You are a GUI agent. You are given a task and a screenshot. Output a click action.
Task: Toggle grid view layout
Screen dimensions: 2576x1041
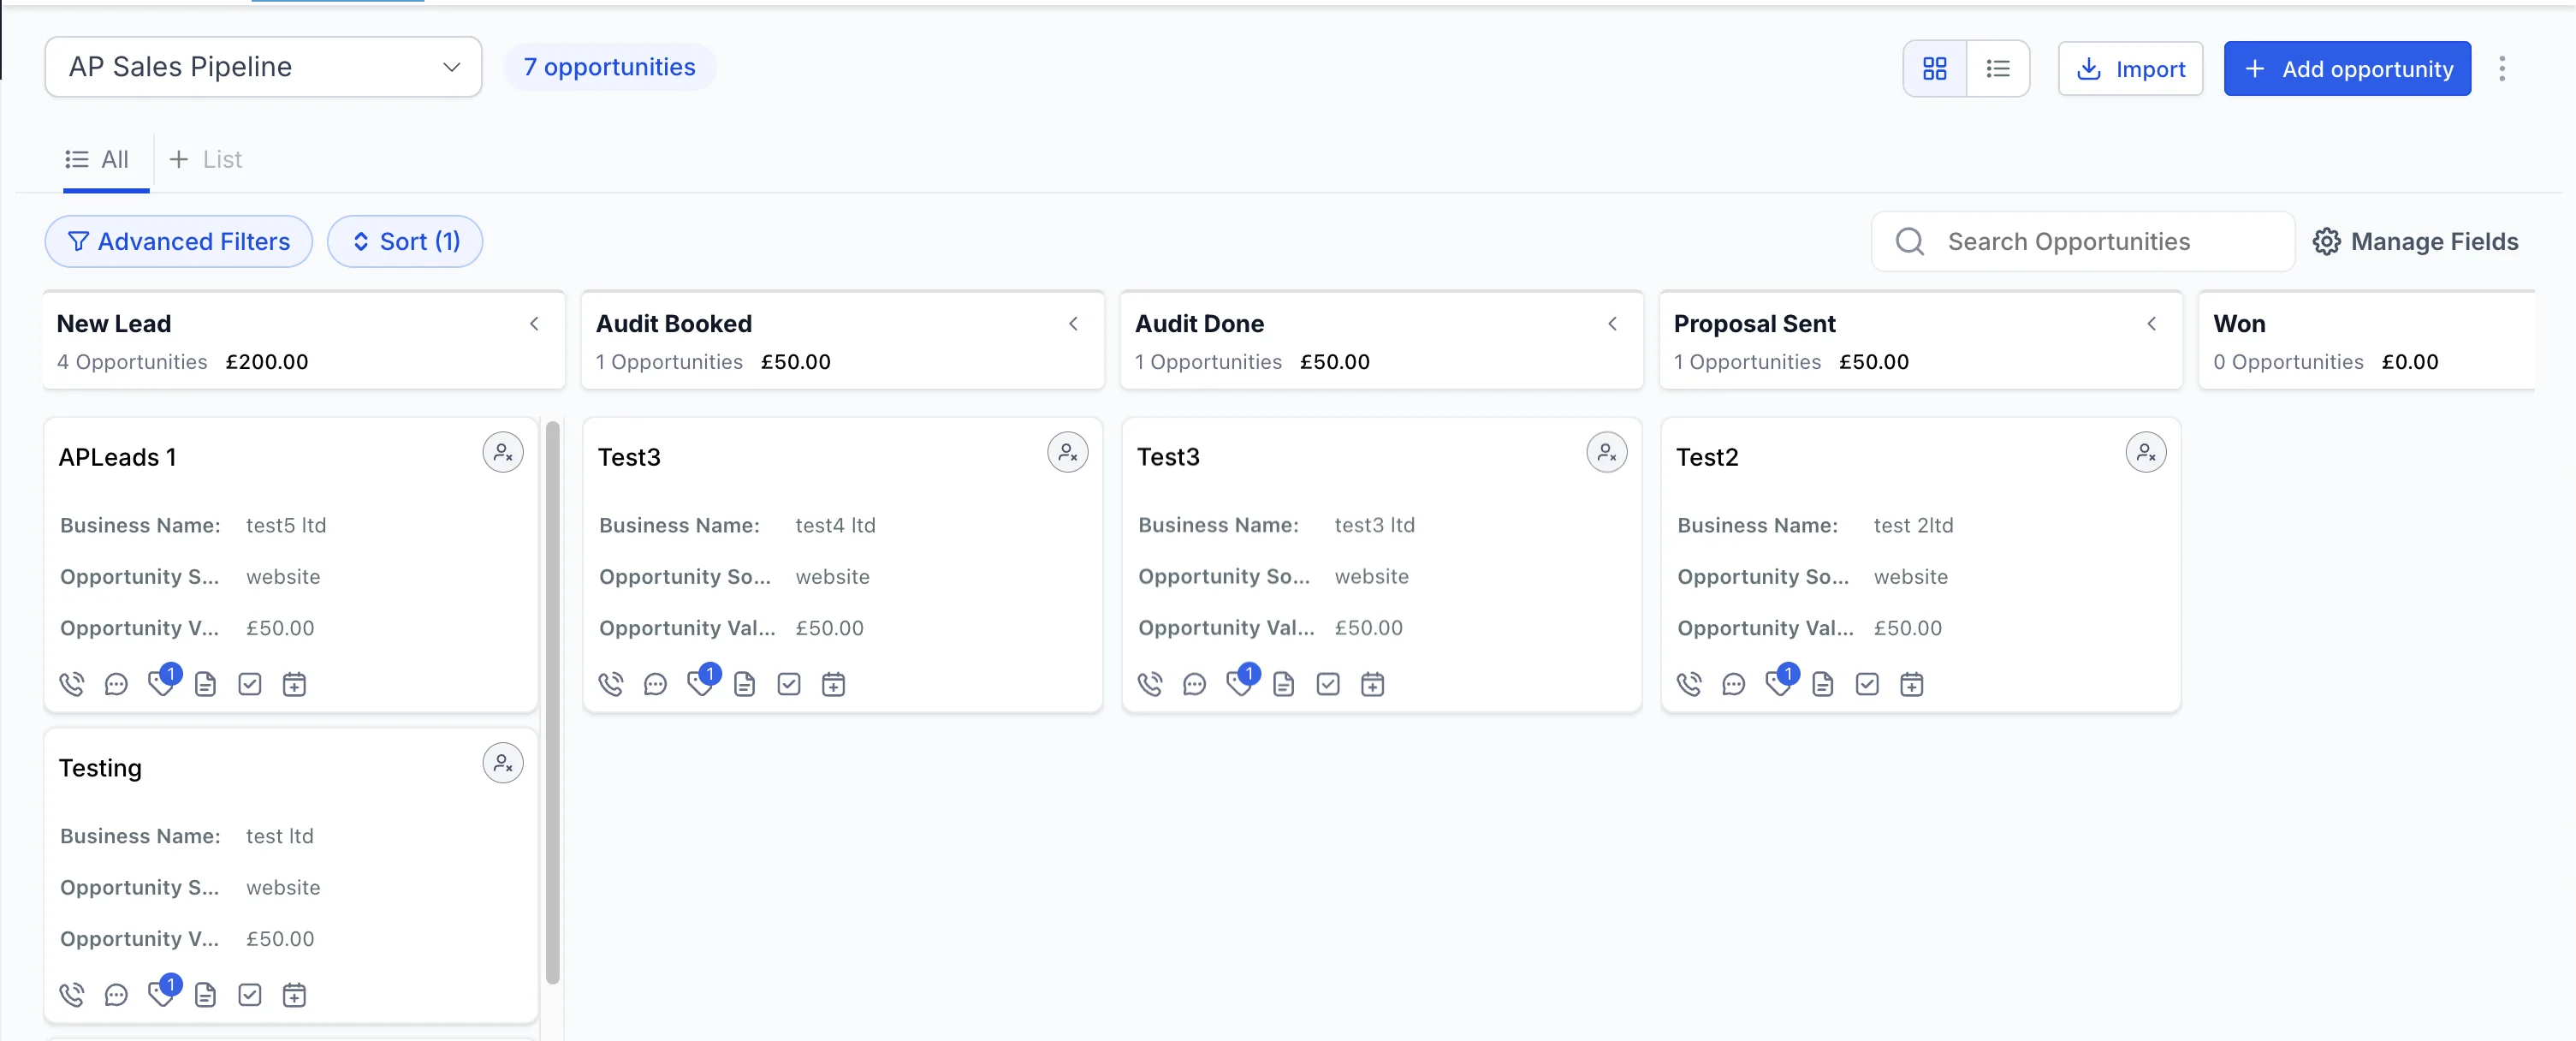pyautogui.click(x=1934, y=68)
